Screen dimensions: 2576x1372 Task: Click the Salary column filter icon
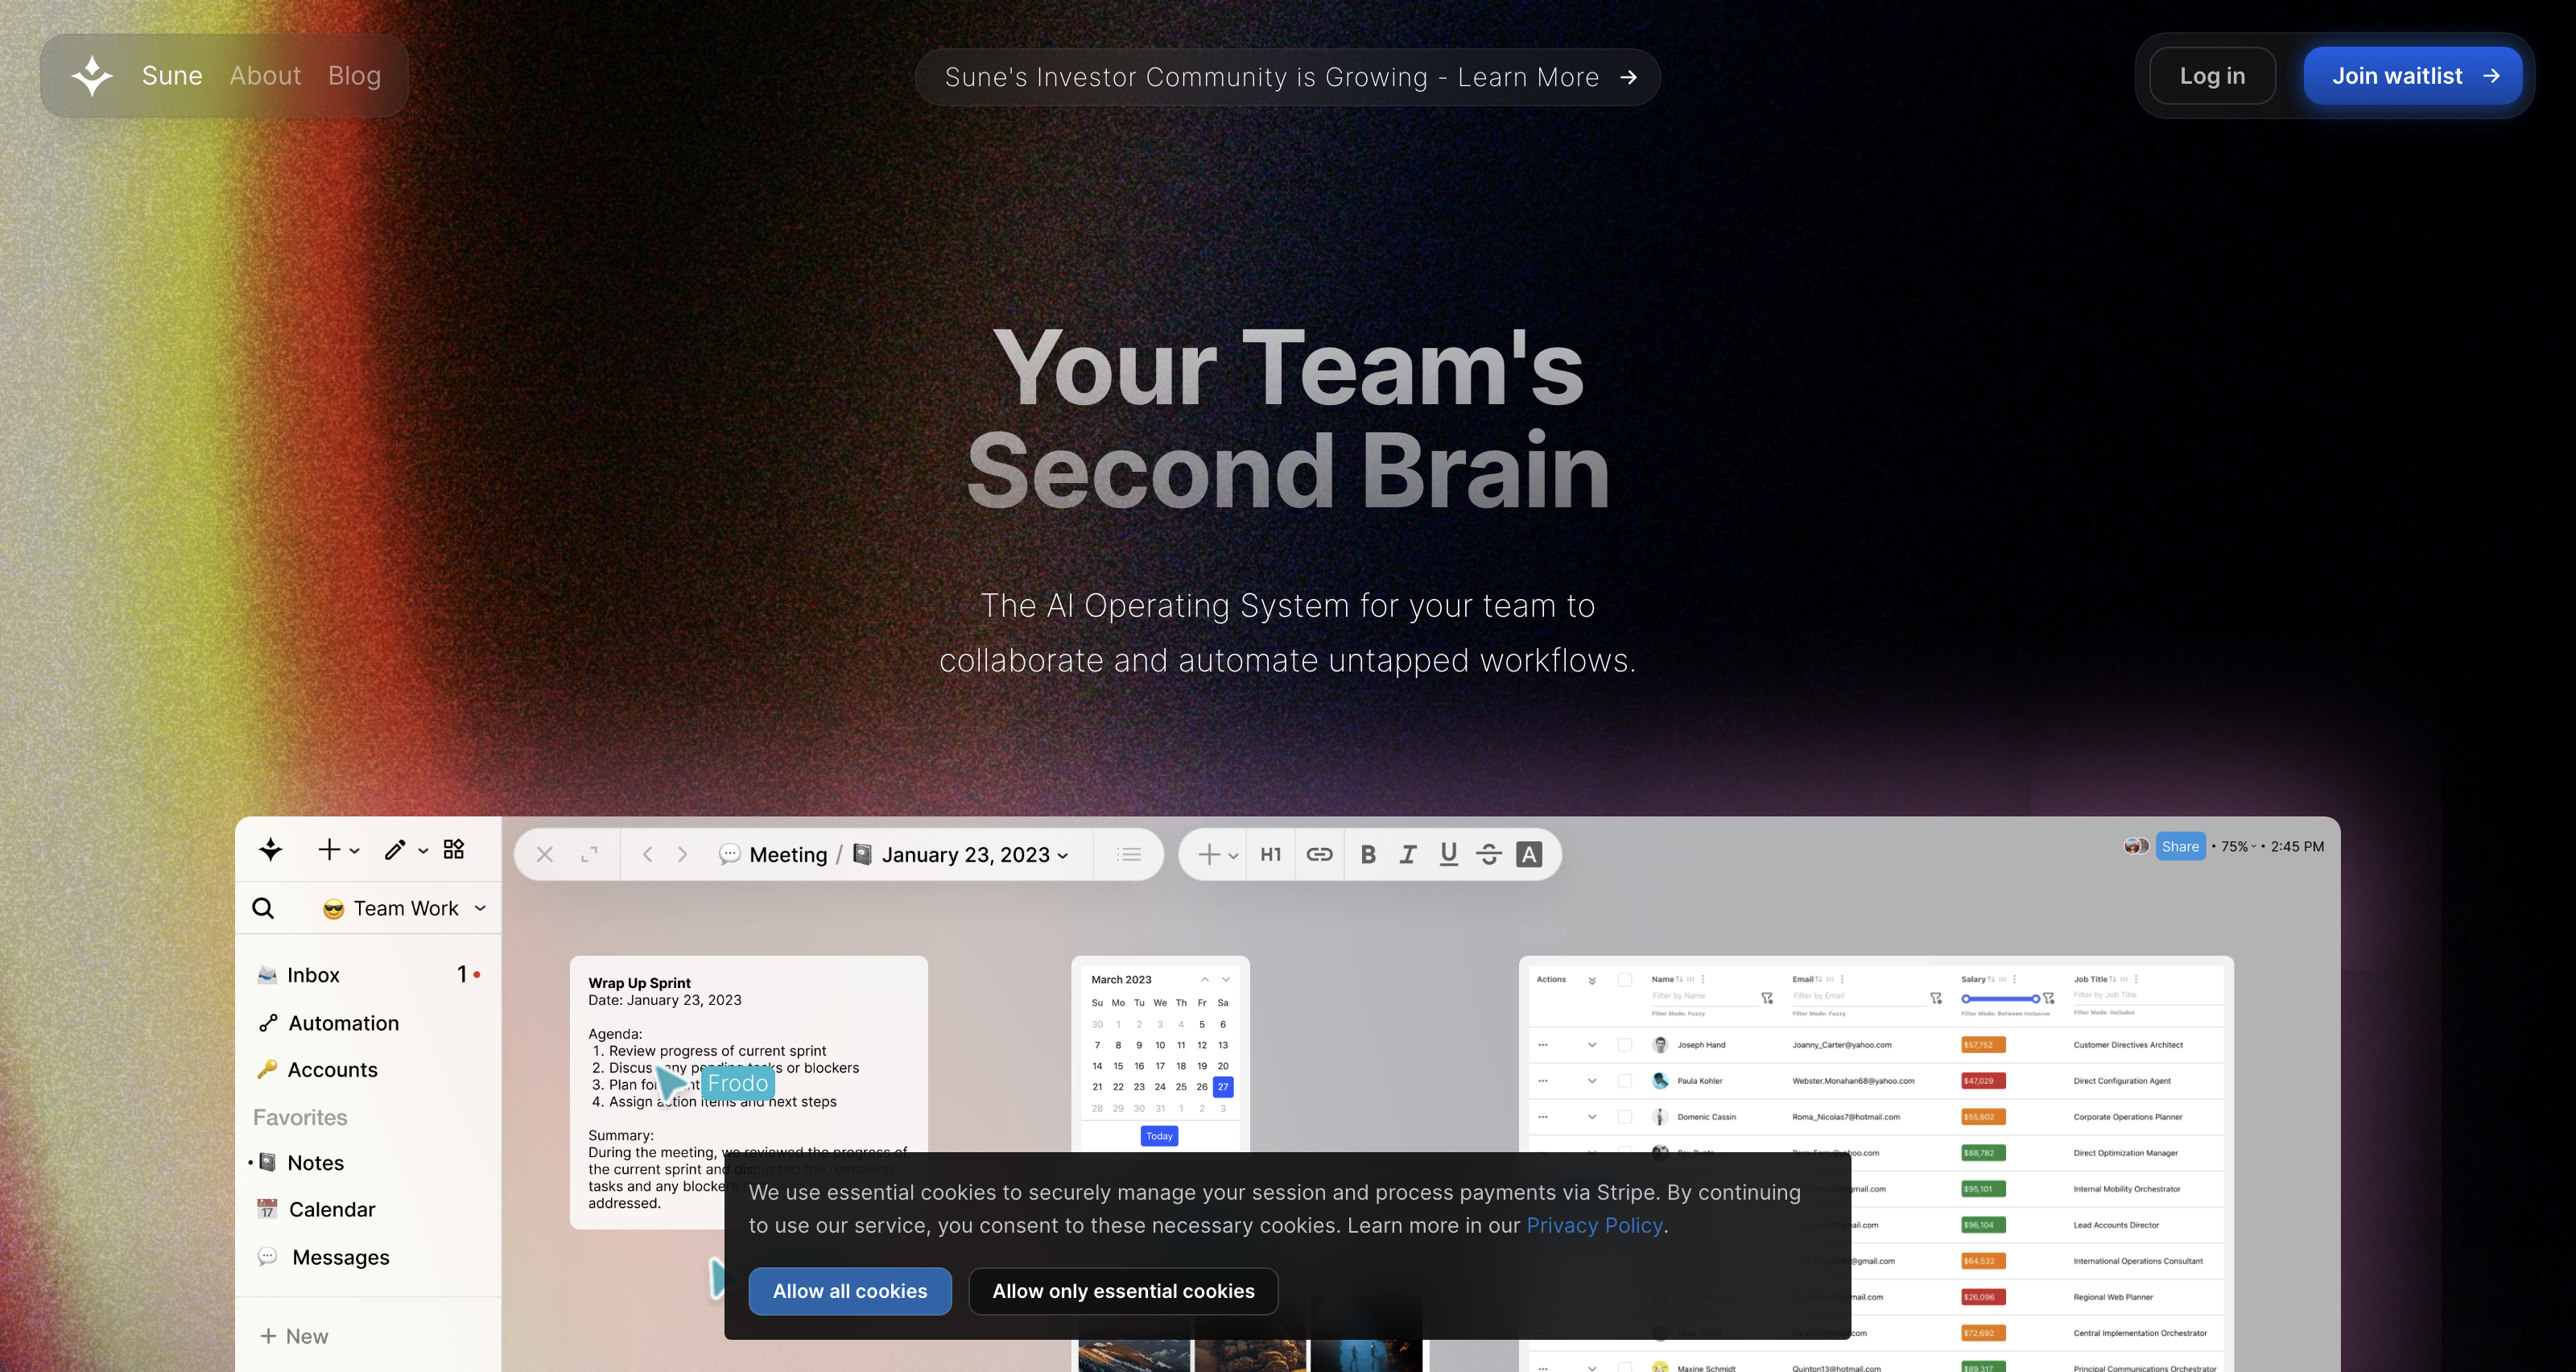point(2049,998)
